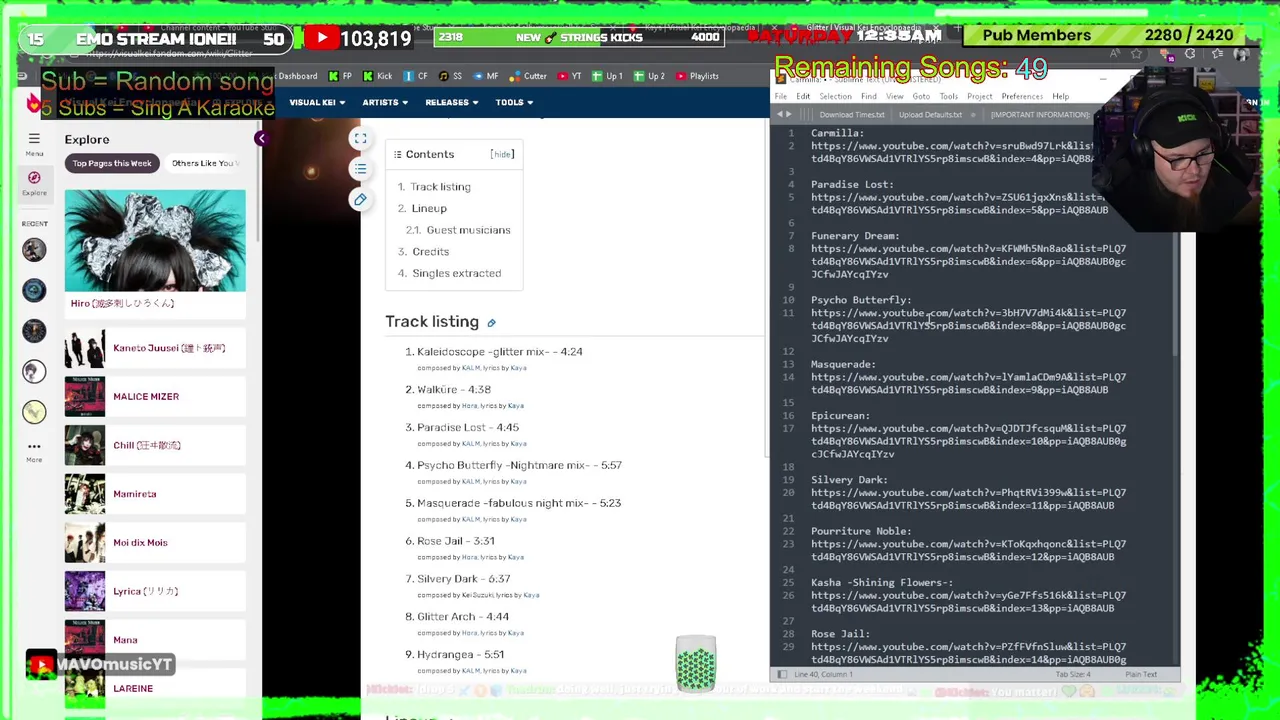Switch to Download Times.txt tab
This screenshot has width=1280, height=720.
(852, 115)
